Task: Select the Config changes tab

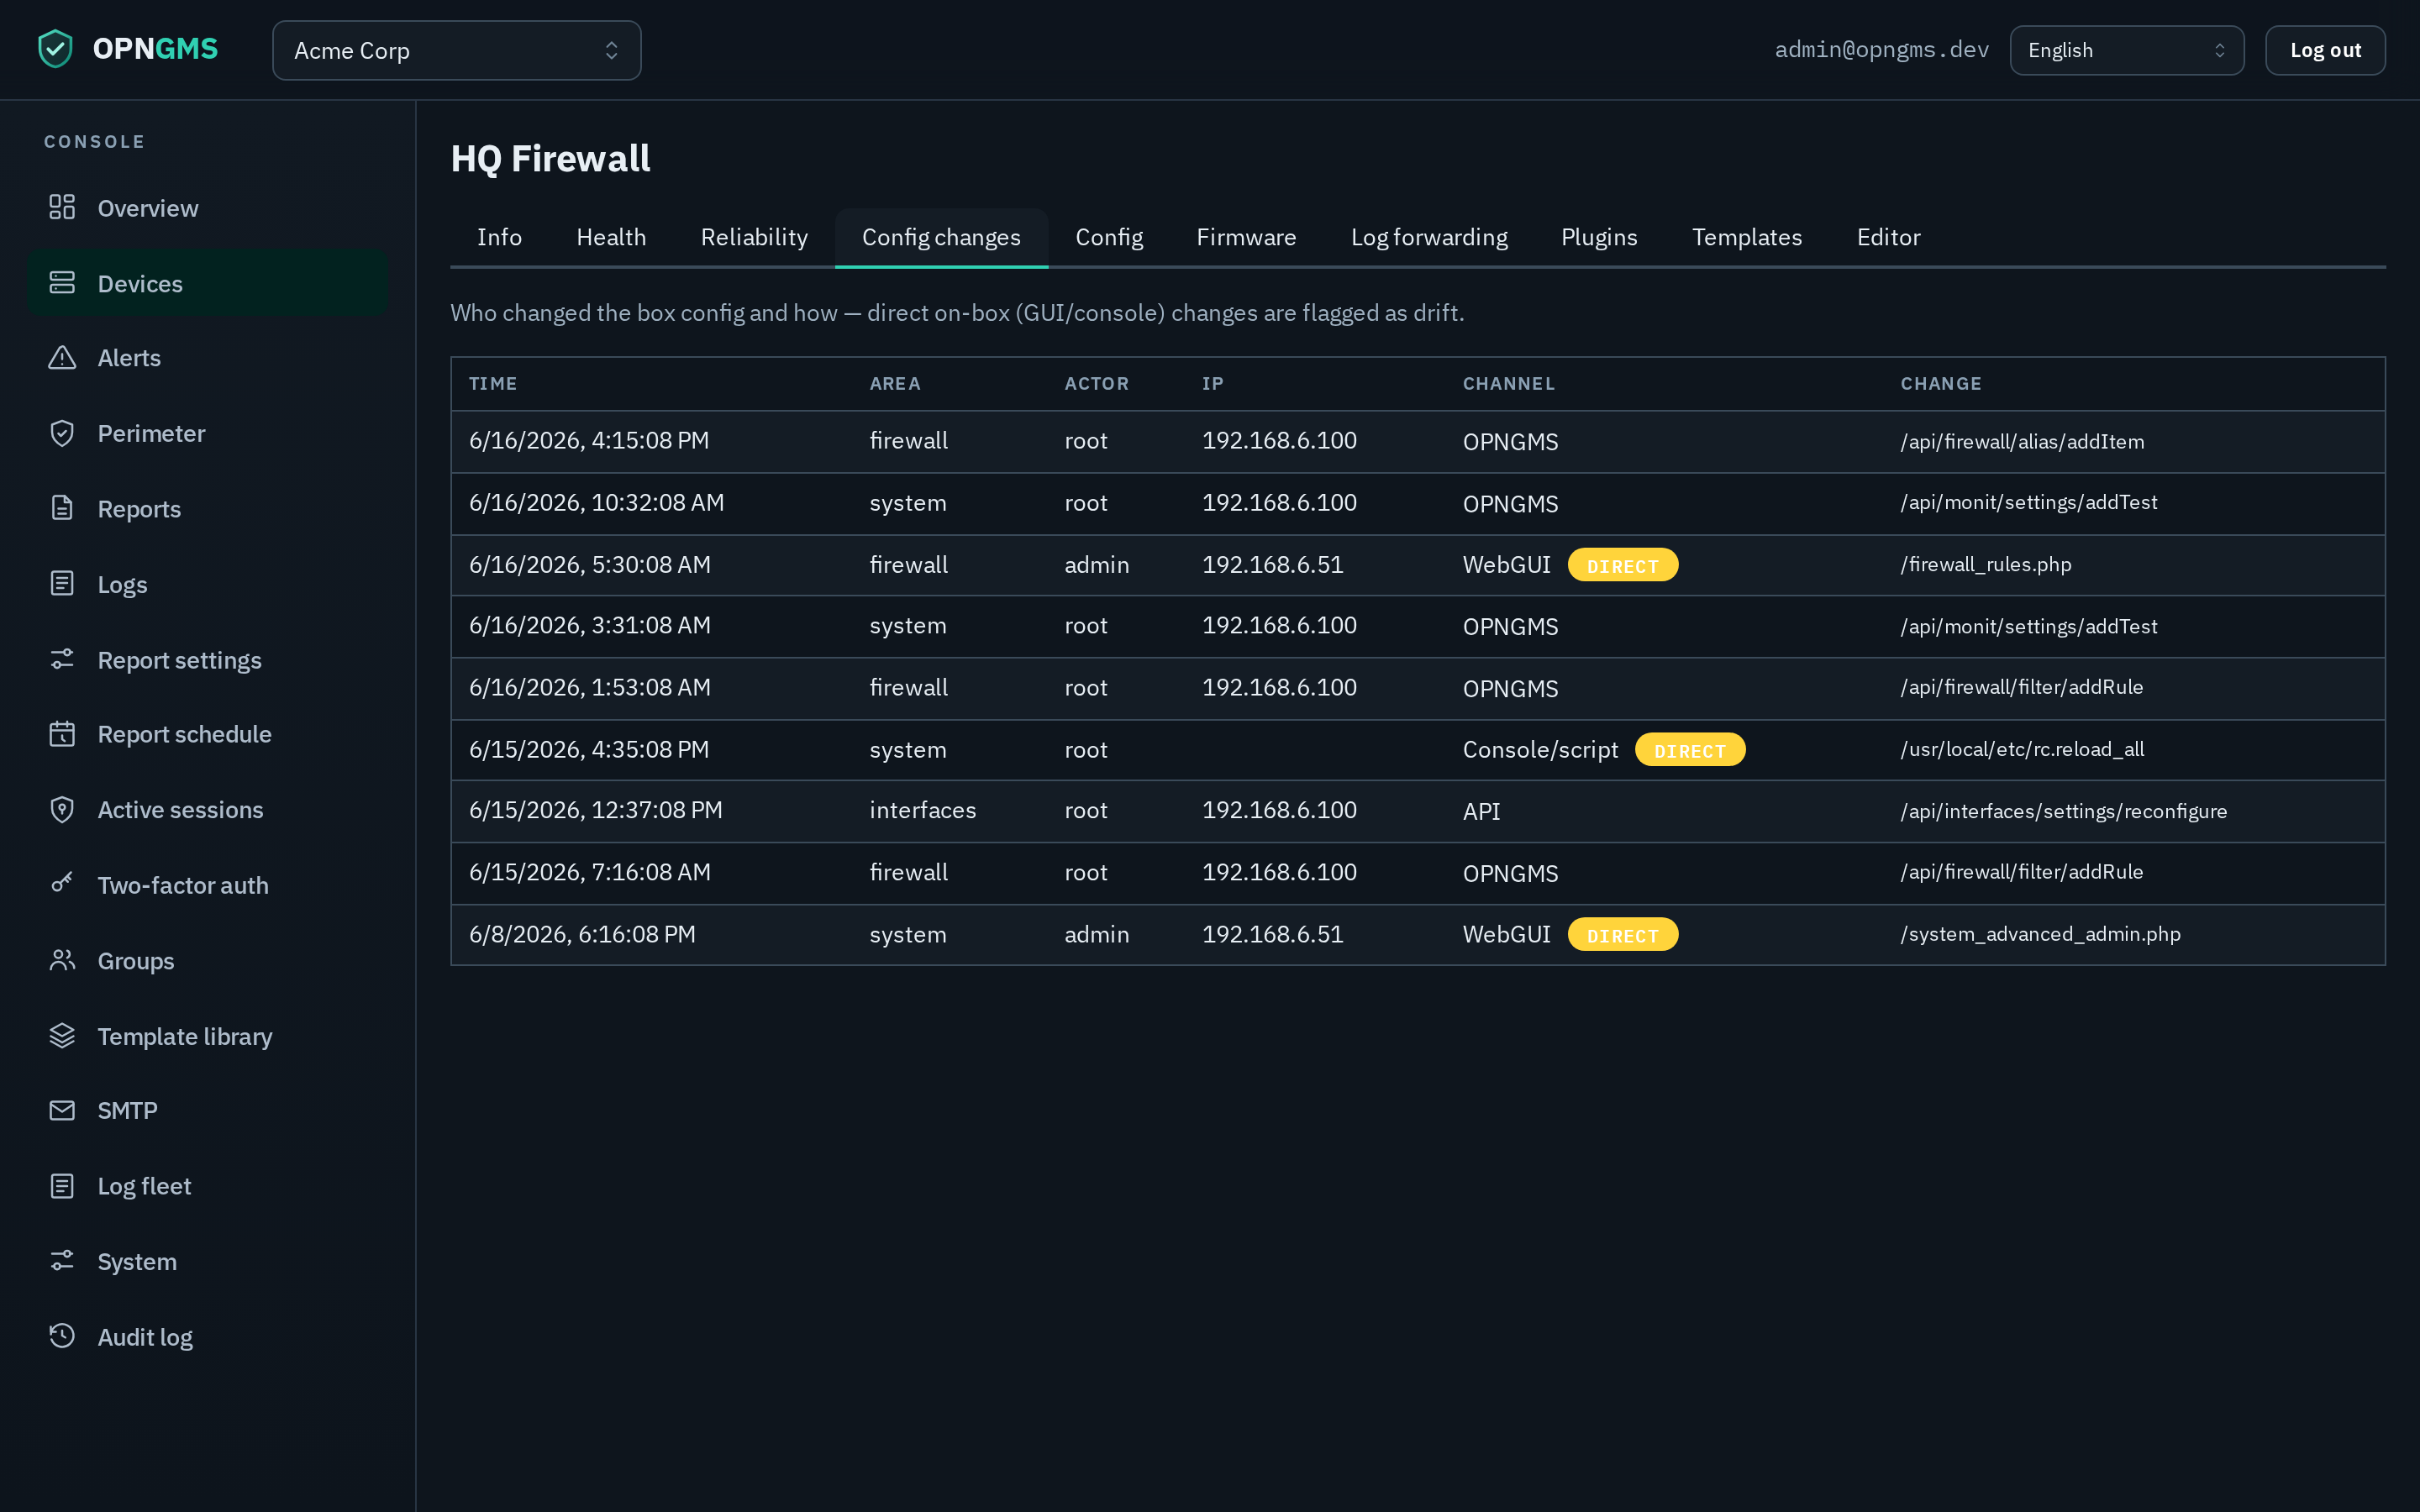Action: tap(941, 237)
